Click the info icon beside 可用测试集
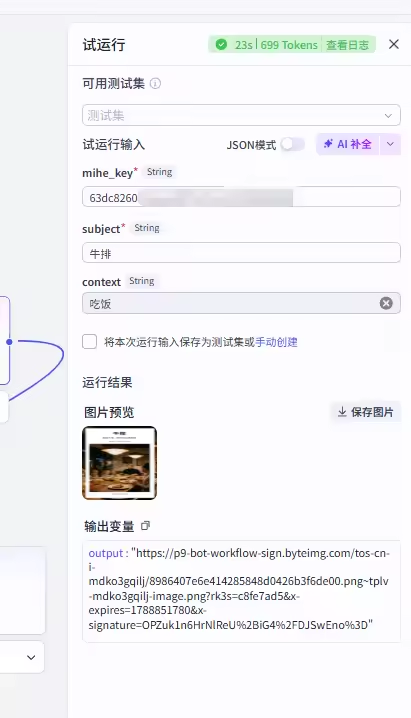This screenshot has width=411, height=718. (156, 84)
